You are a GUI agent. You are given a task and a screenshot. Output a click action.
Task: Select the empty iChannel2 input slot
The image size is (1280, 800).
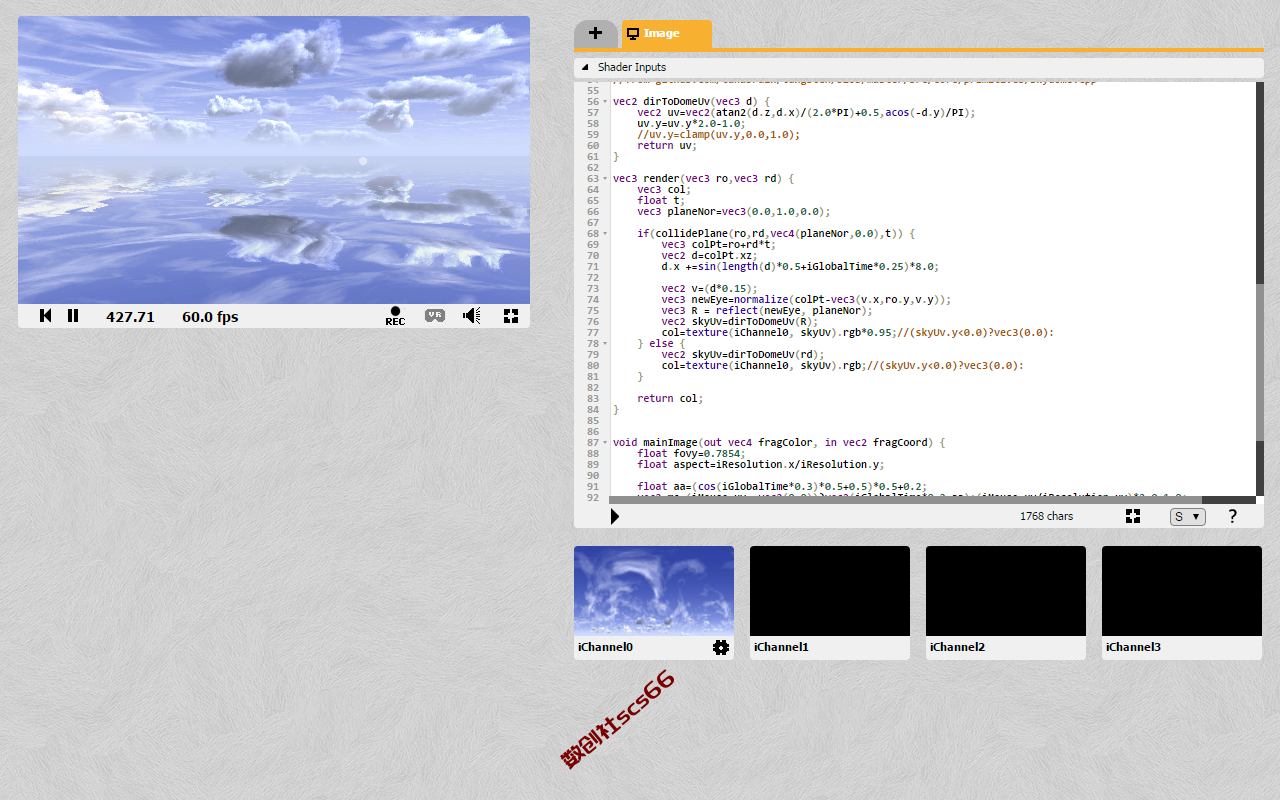pyautogui.click(x=1006, y=591)
